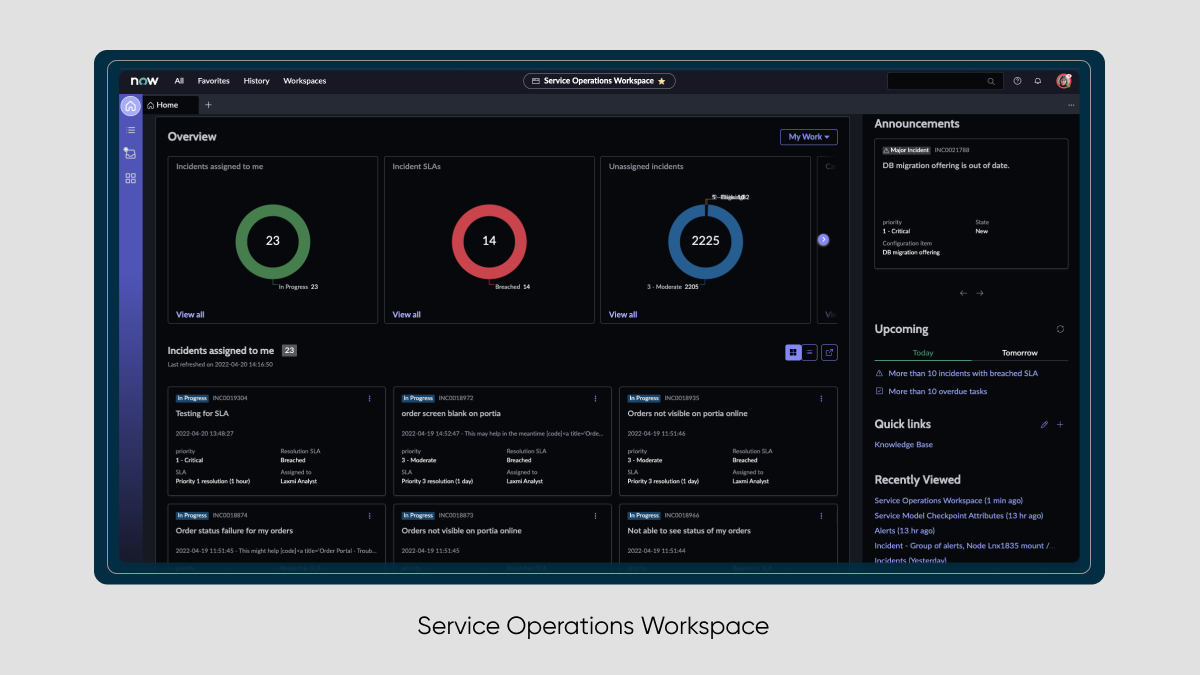Click the Inbox icon in left sidebar

[x=130, y=154]
